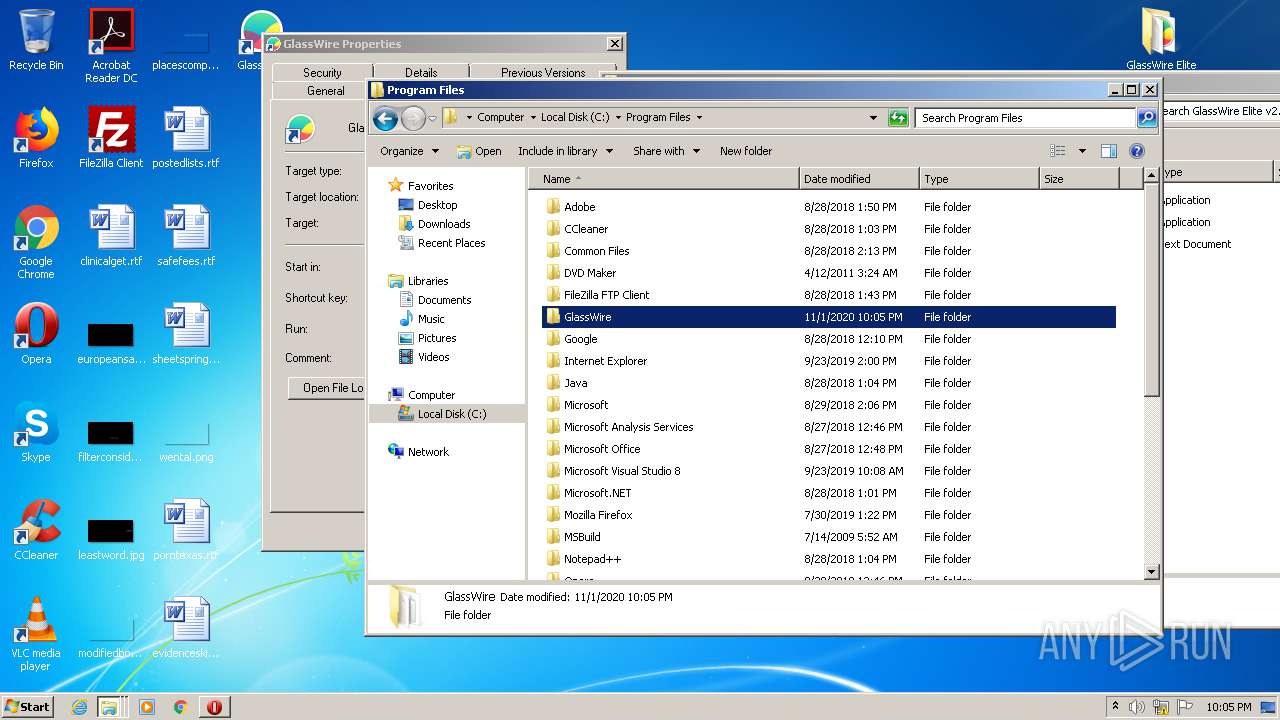Open the Share with dropdown
This screenshot has height=720, width=1280.
(x=666, y=151)
